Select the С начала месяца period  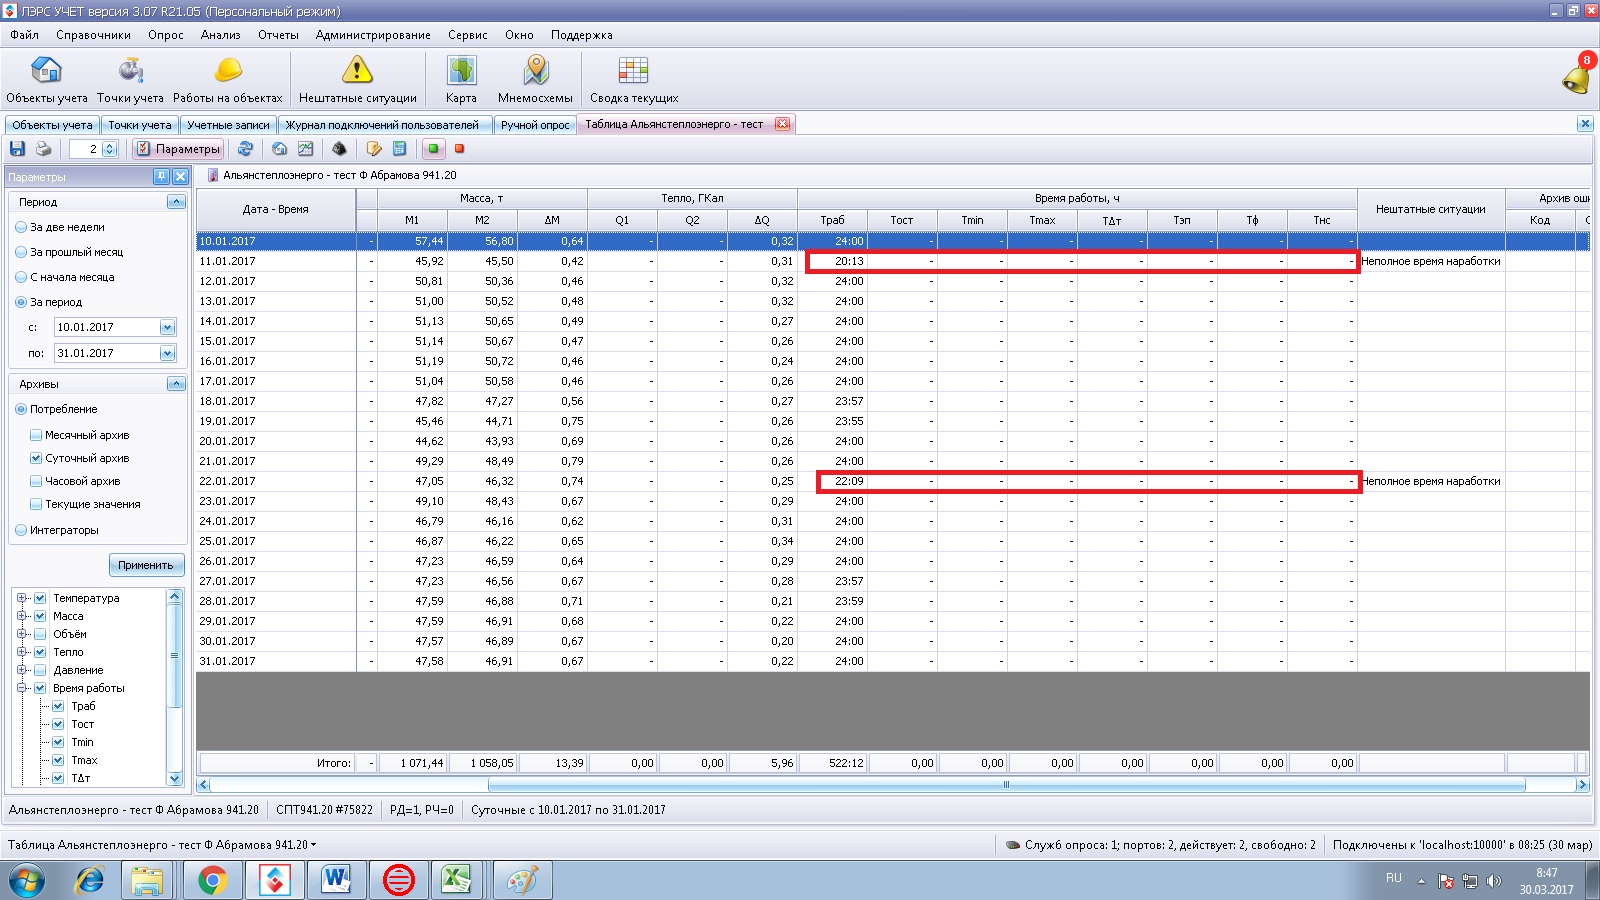(64, 277)
